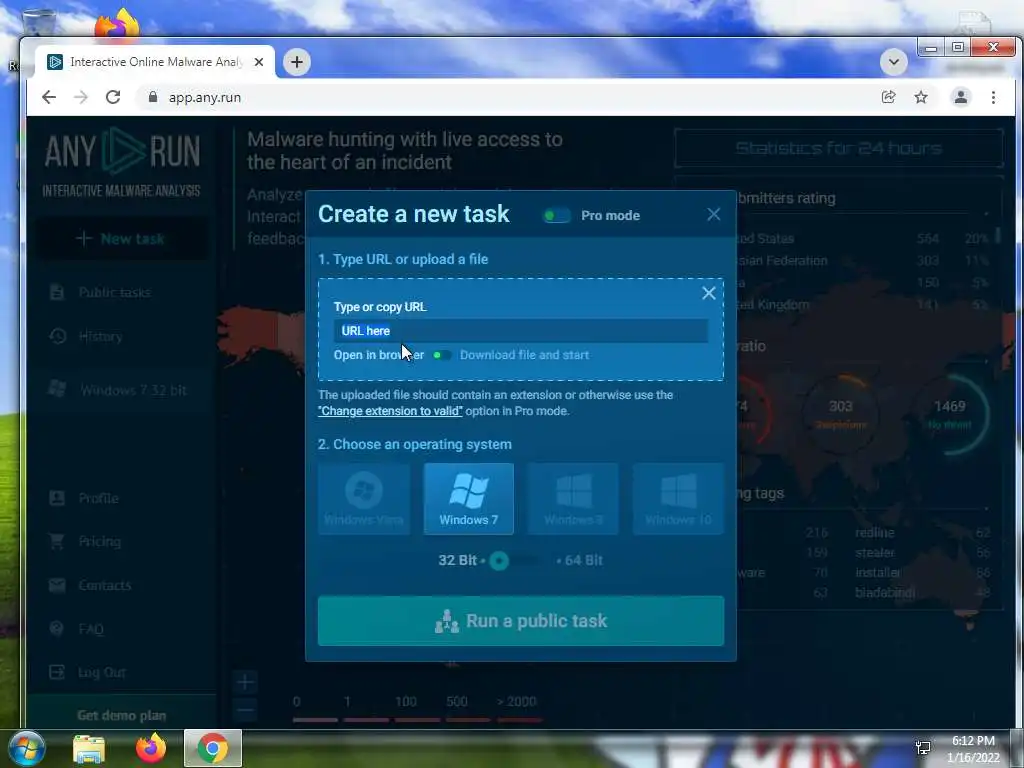The width and height of the screenshot is (1024, 768).
Task: Select Windows 10 operating system
Action: click(678, 499)
